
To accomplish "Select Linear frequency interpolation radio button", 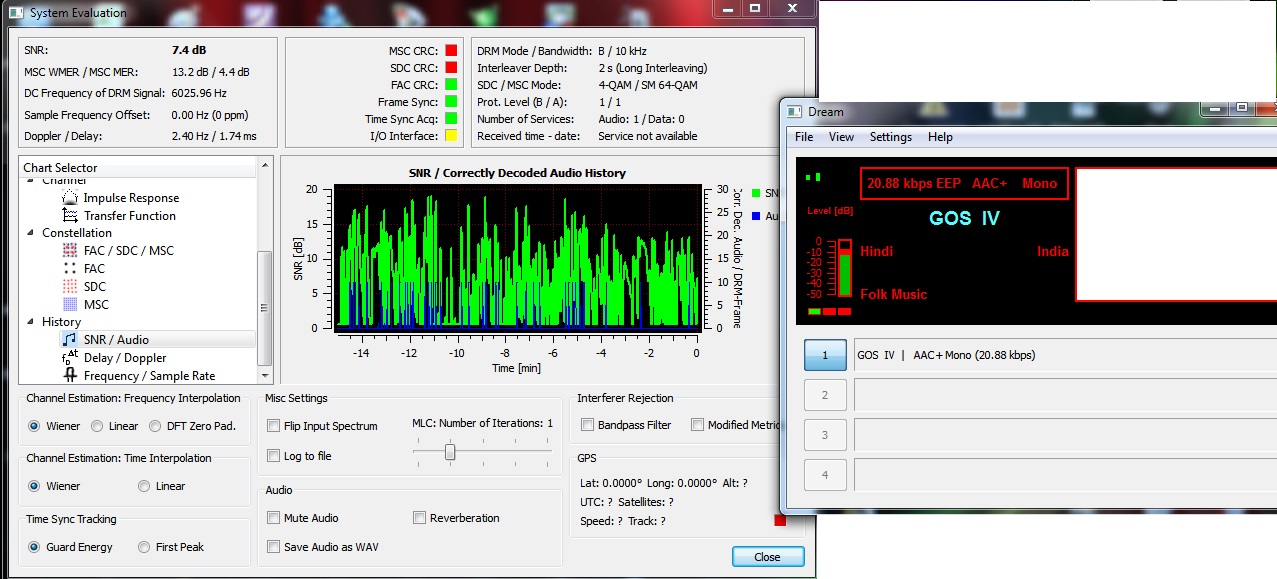I will [97, 426].
